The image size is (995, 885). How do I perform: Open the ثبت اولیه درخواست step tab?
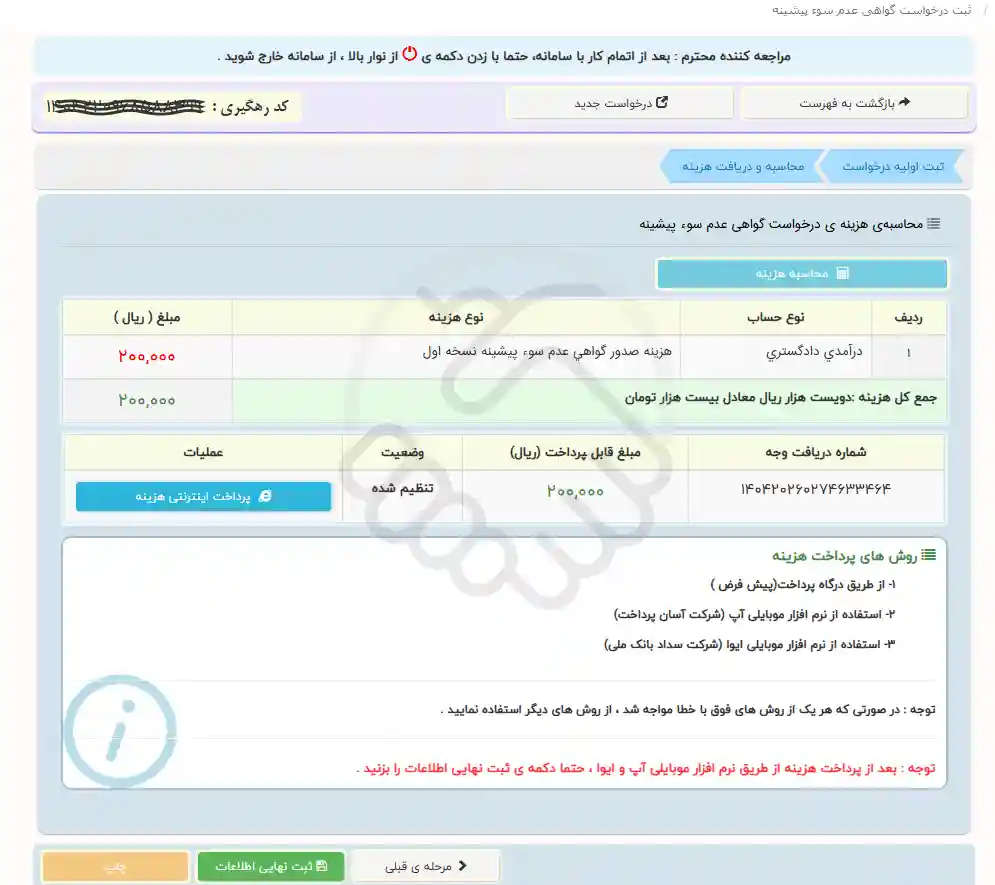pos(892,166)
